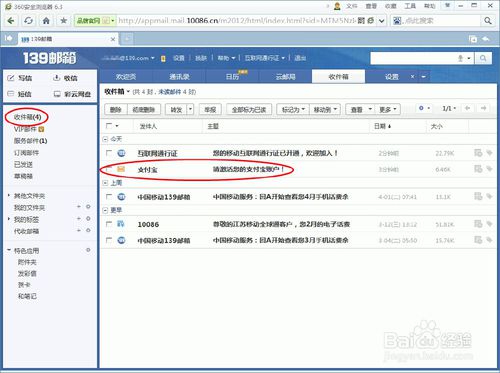The image size is (500, 373).
Task: Go to browser home page
Action: click(46, 21)
